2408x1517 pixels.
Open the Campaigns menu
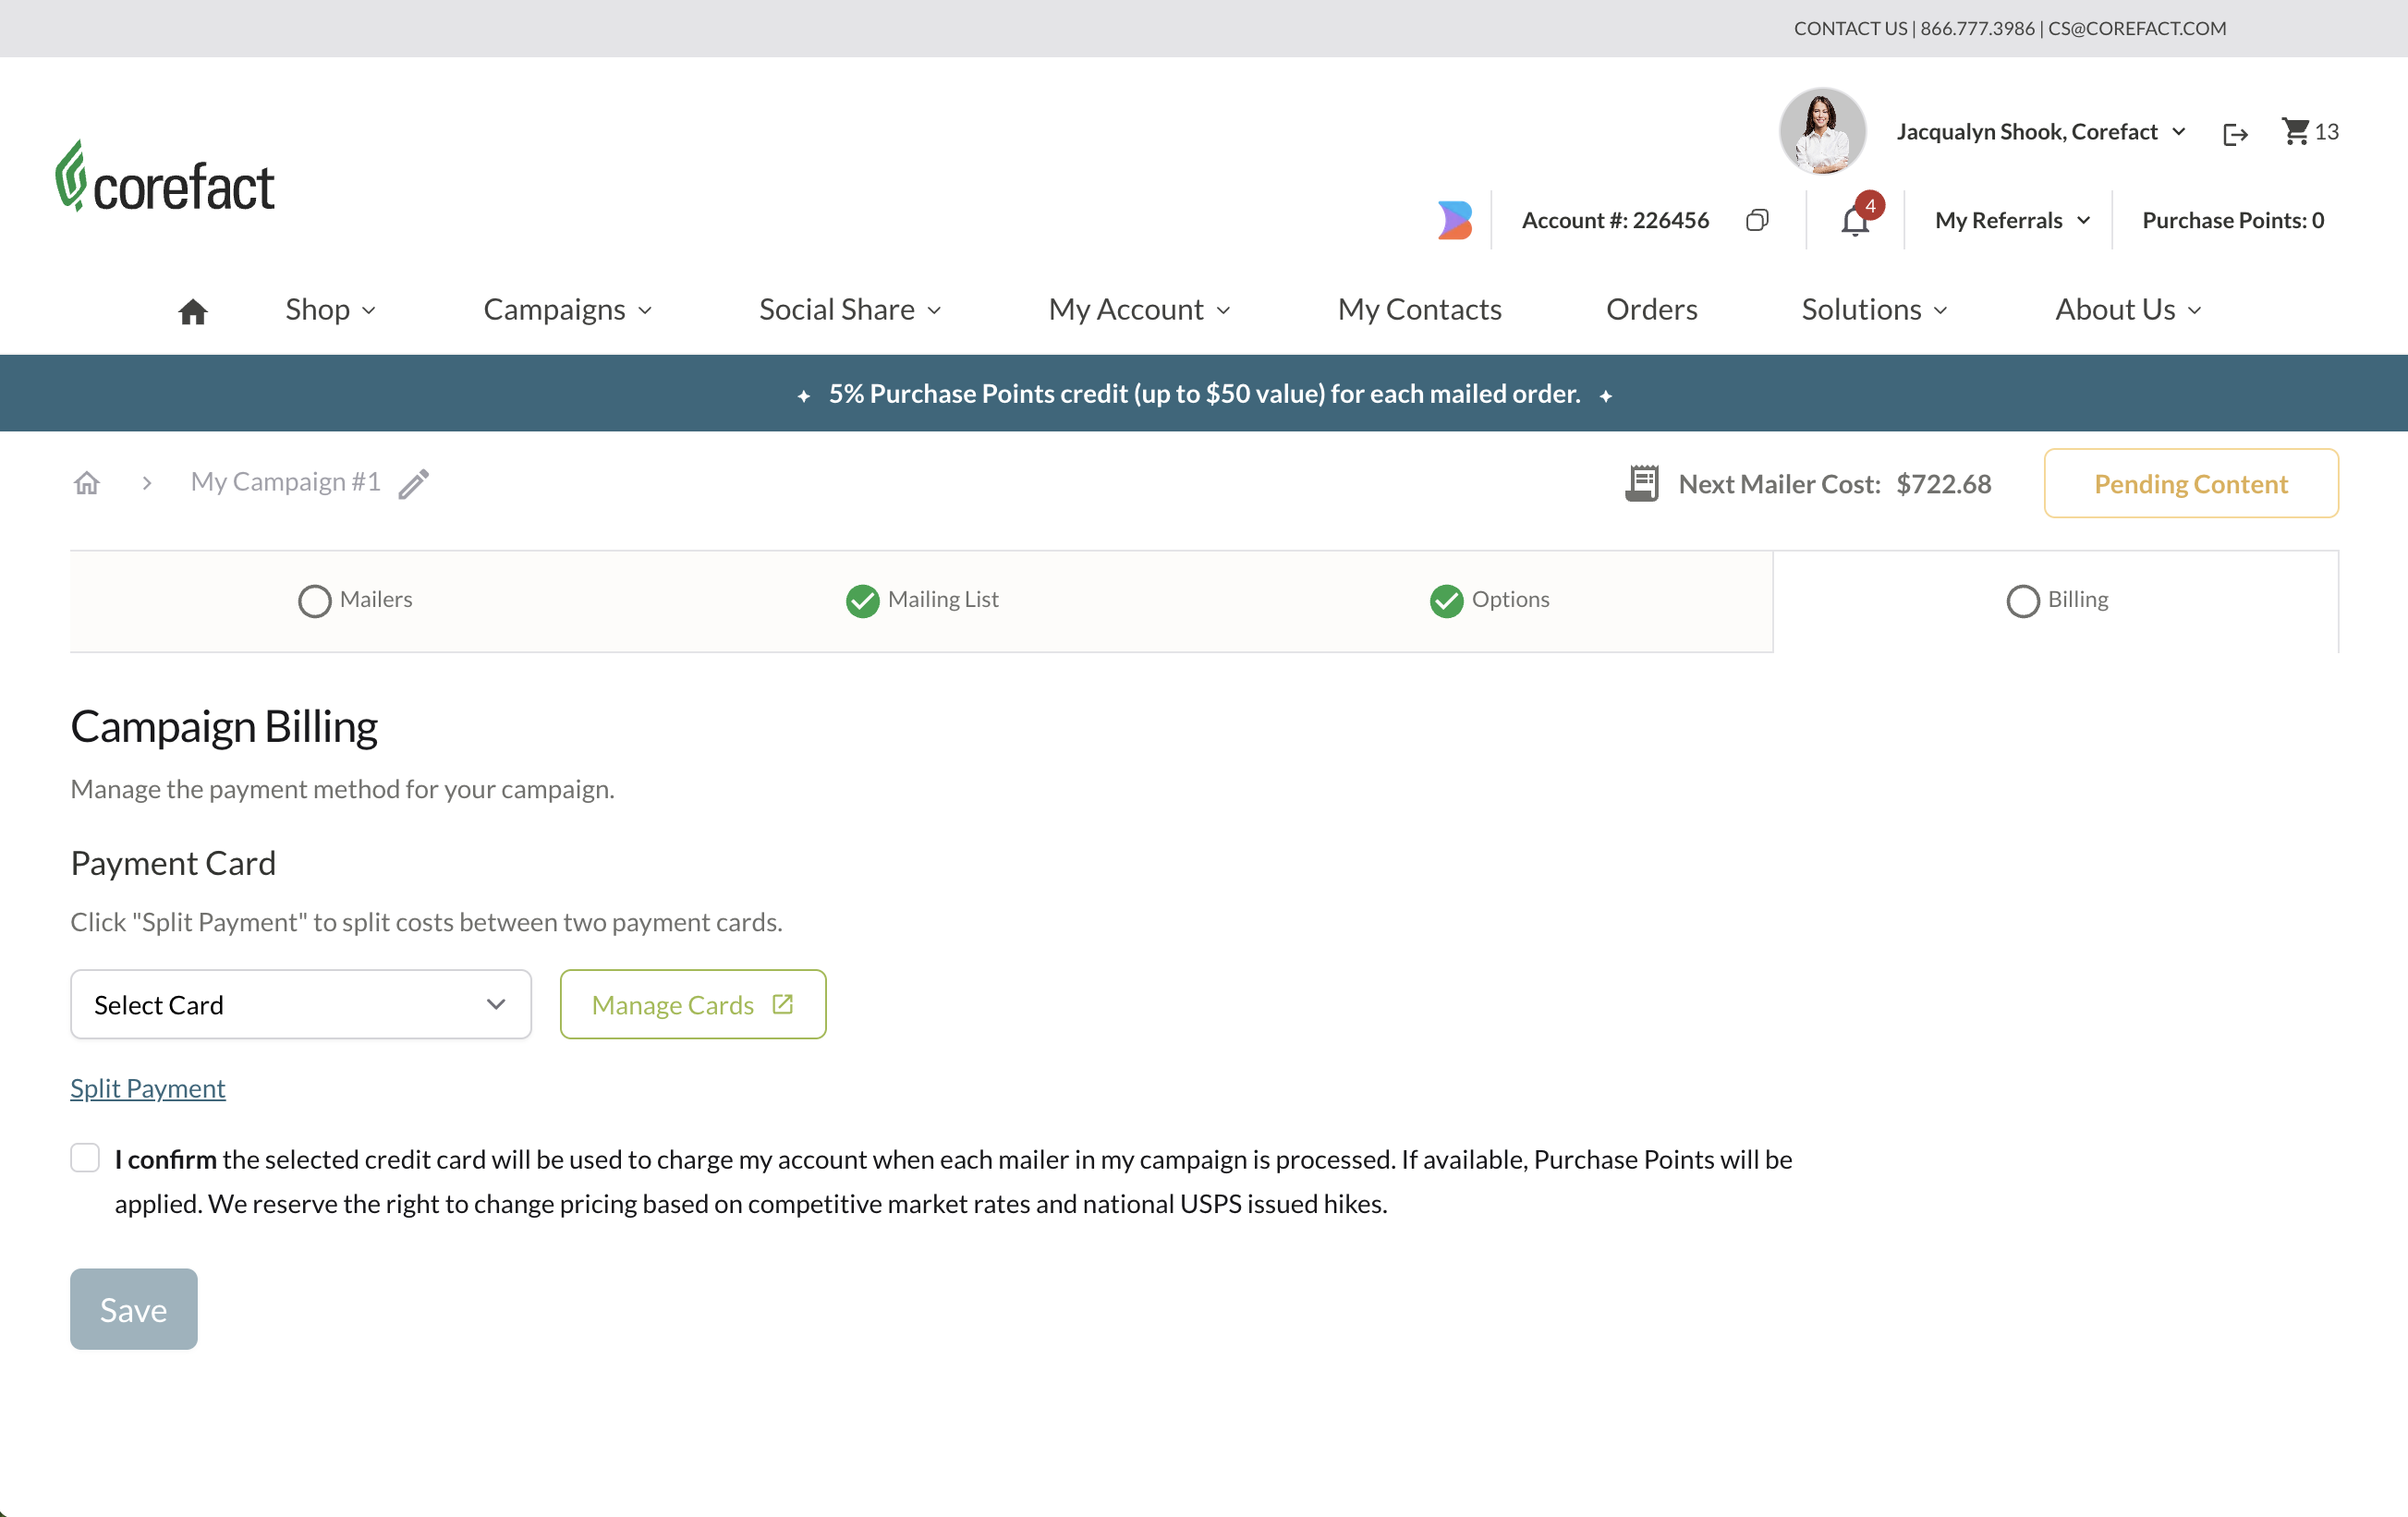(x=567, y=310)
